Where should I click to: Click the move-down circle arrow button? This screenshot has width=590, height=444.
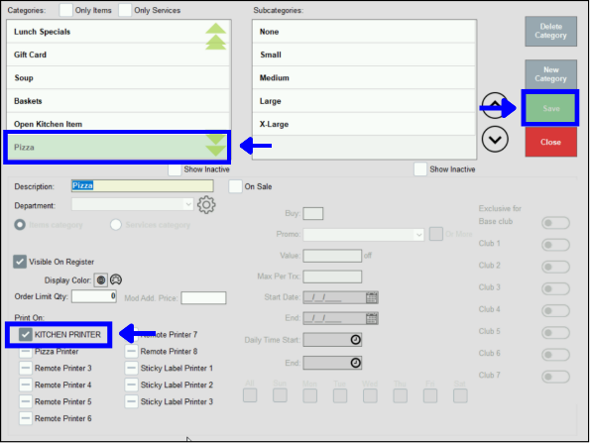495,140
